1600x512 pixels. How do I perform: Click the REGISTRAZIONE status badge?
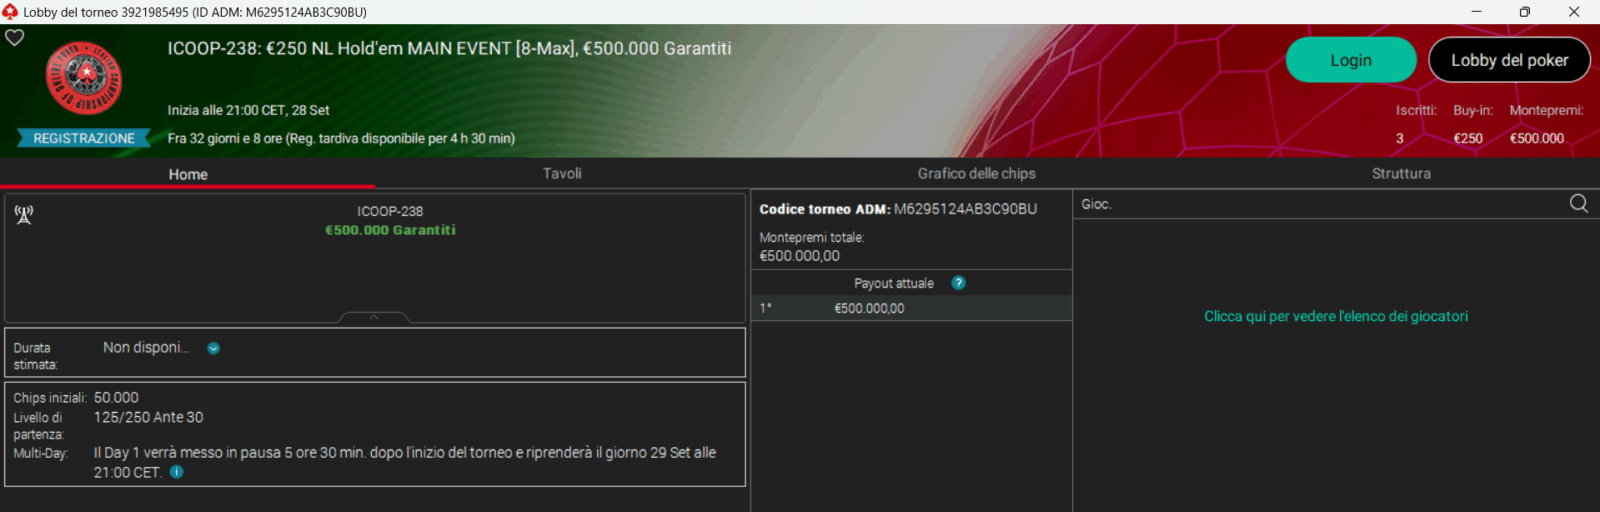click(x=84, y=138)
